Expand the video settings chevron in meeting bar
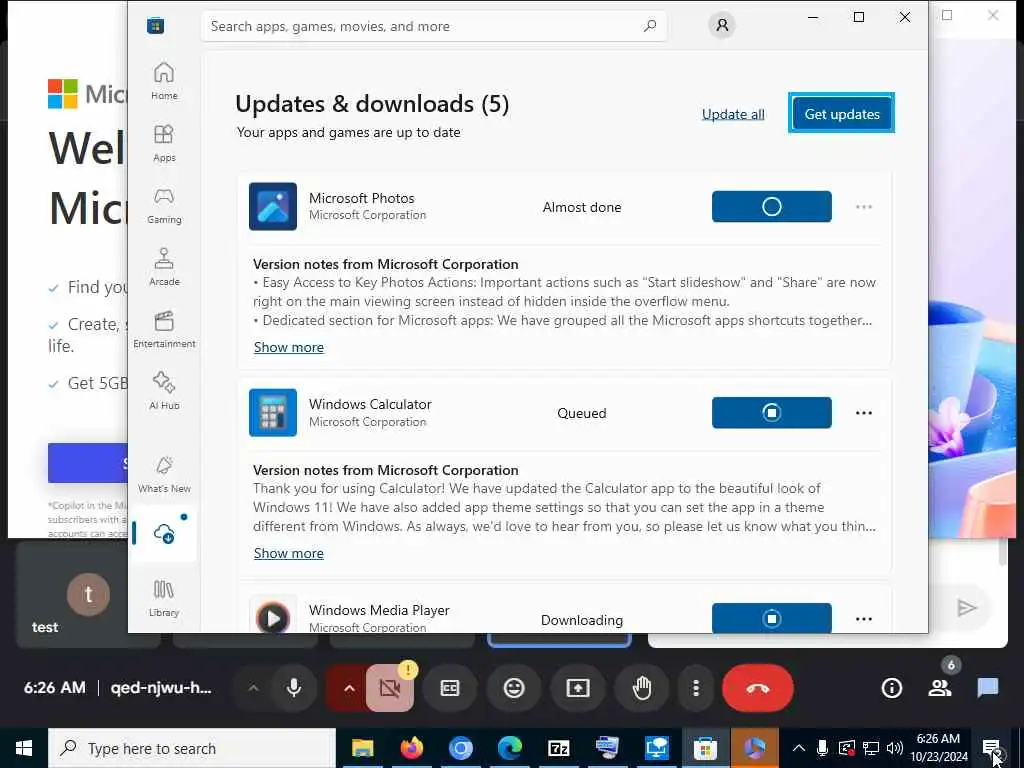Image resolution: width=1024 pixels, height=768 pixels. pos(349,688)
